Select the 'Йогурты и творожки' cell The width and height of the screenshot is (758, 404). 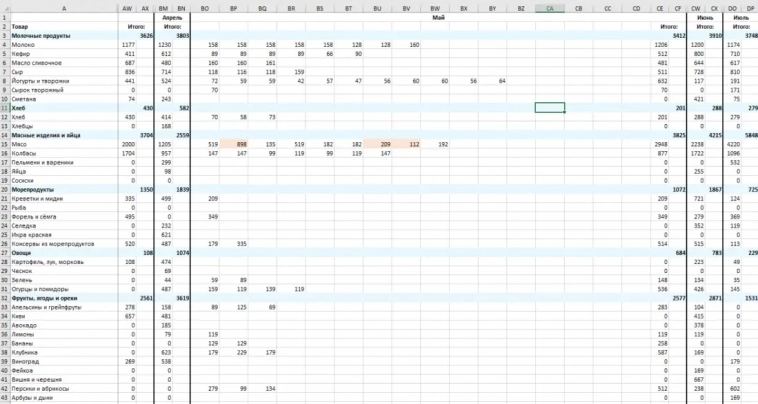[64, 81]
